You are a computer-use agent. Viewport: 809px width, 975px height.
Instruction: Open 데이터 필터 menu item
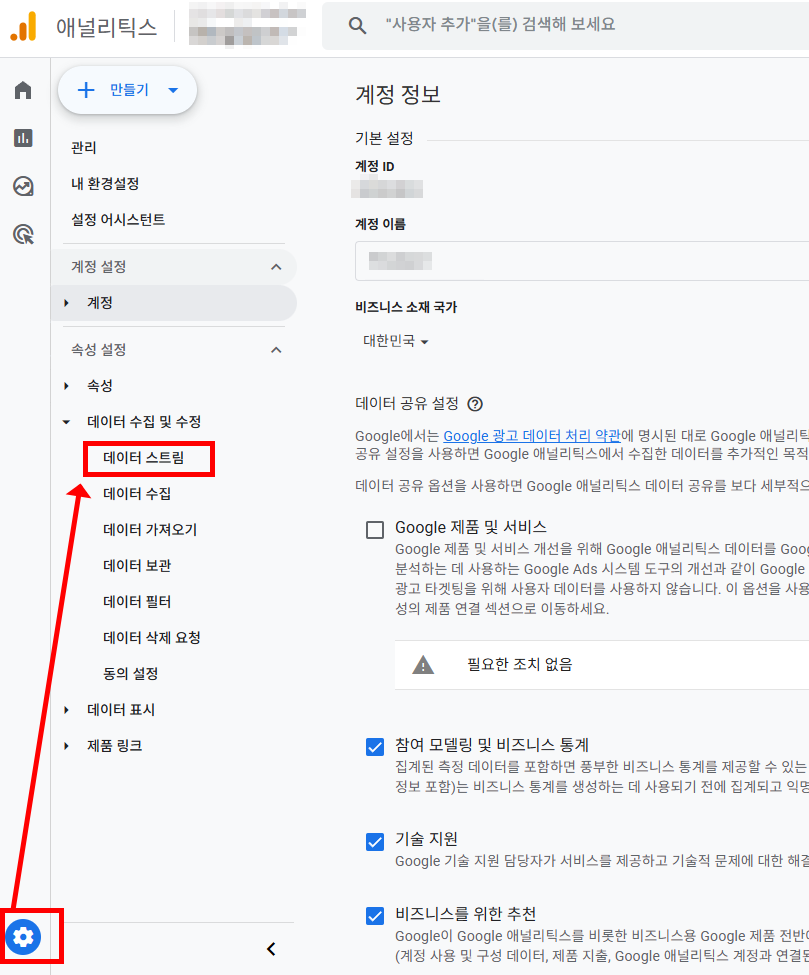click(x=137, y=603)
